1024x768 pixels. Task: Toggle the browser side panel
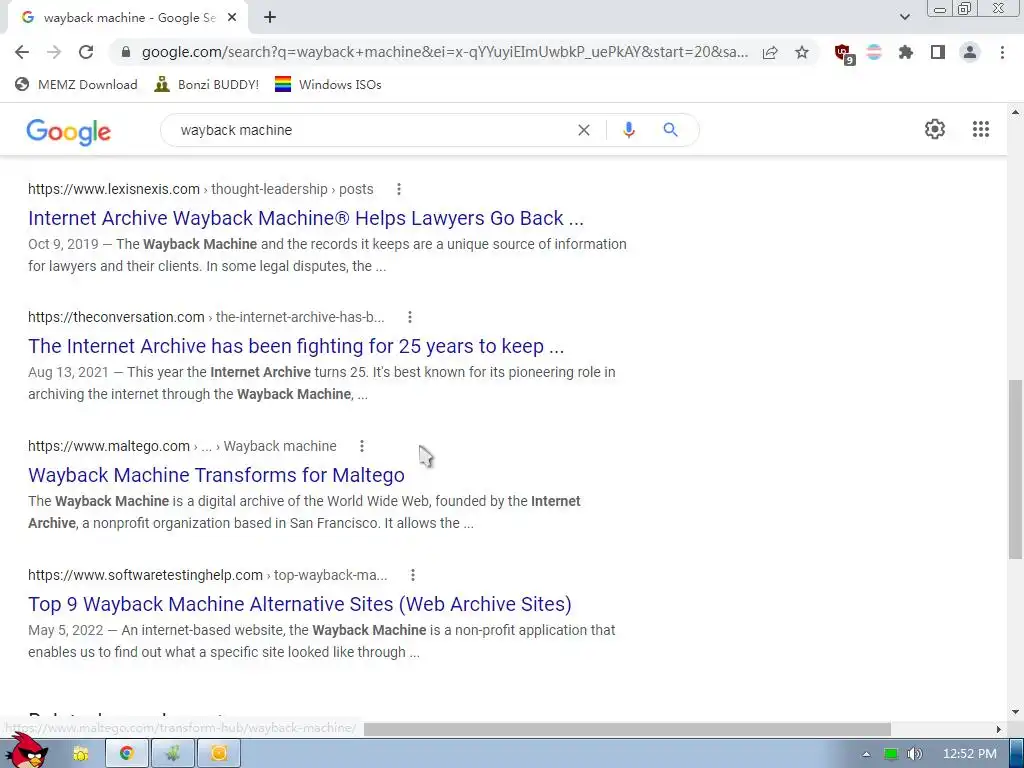(x=938, y=52)
